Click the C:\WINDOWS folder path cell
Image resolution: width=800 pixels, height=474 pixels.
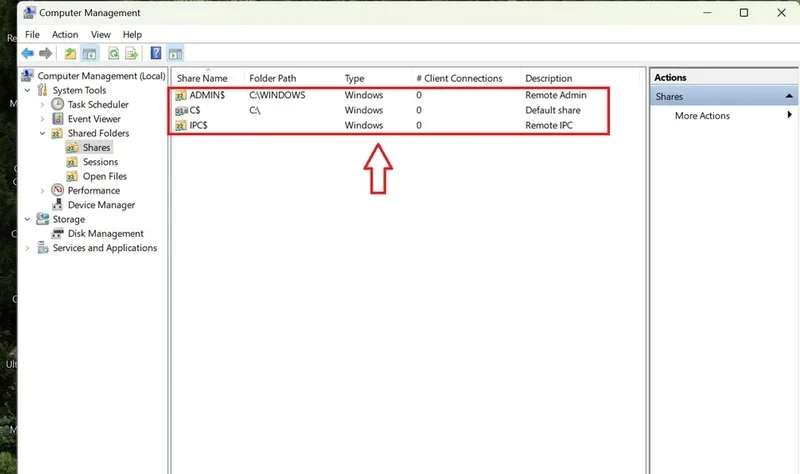[x=277, y=95]
